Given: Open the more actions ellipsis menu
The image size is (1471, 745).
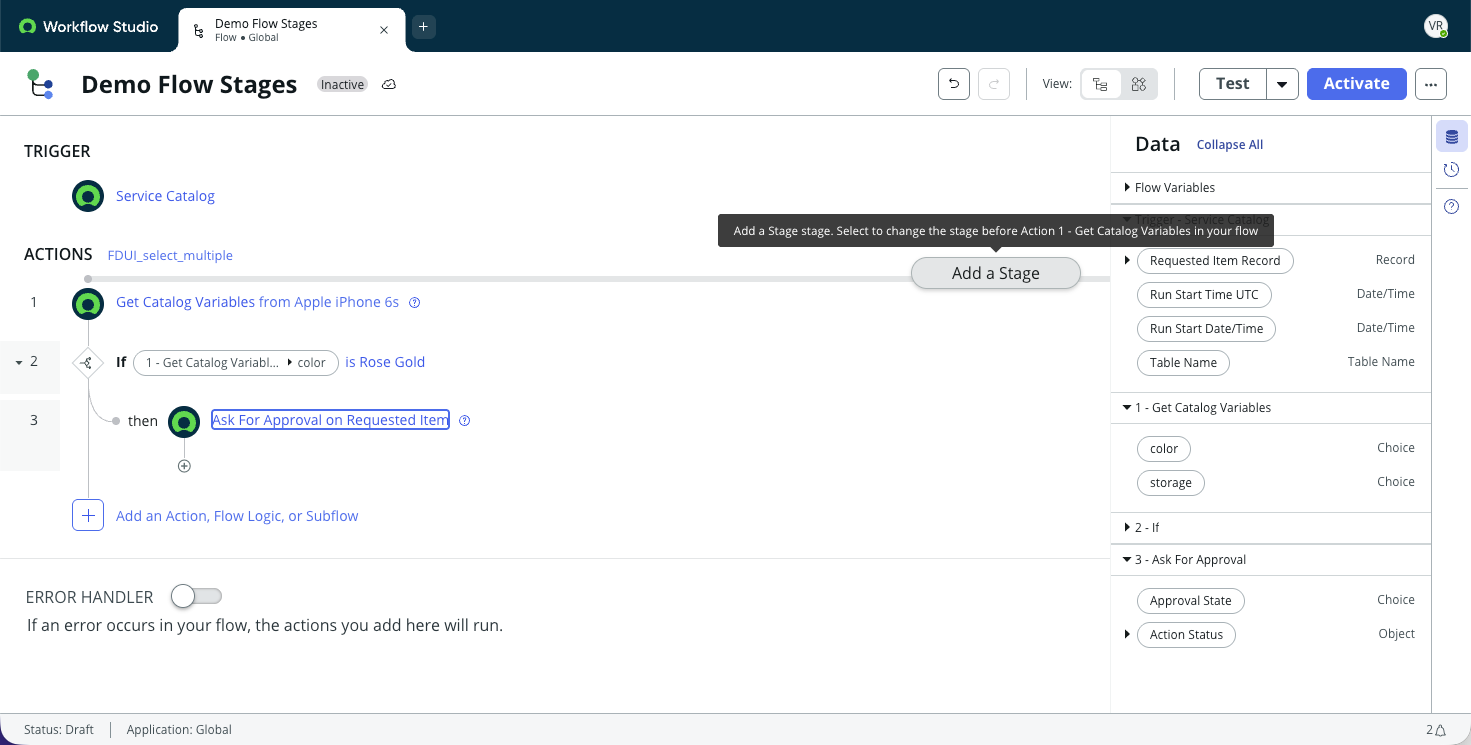Looking at the screenshot, I should (x=1431, y=84).
